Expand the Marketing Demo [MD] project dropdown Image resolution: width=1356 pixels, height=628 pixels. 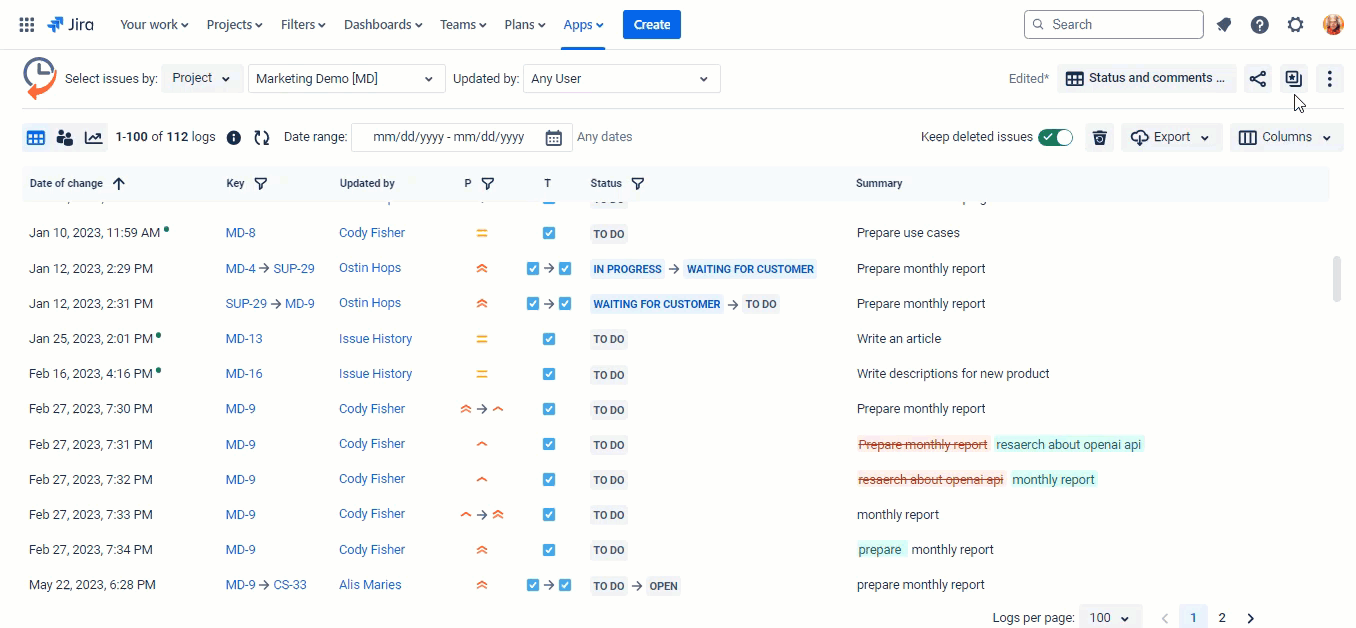pyautogui.click(x=346, y=79)
